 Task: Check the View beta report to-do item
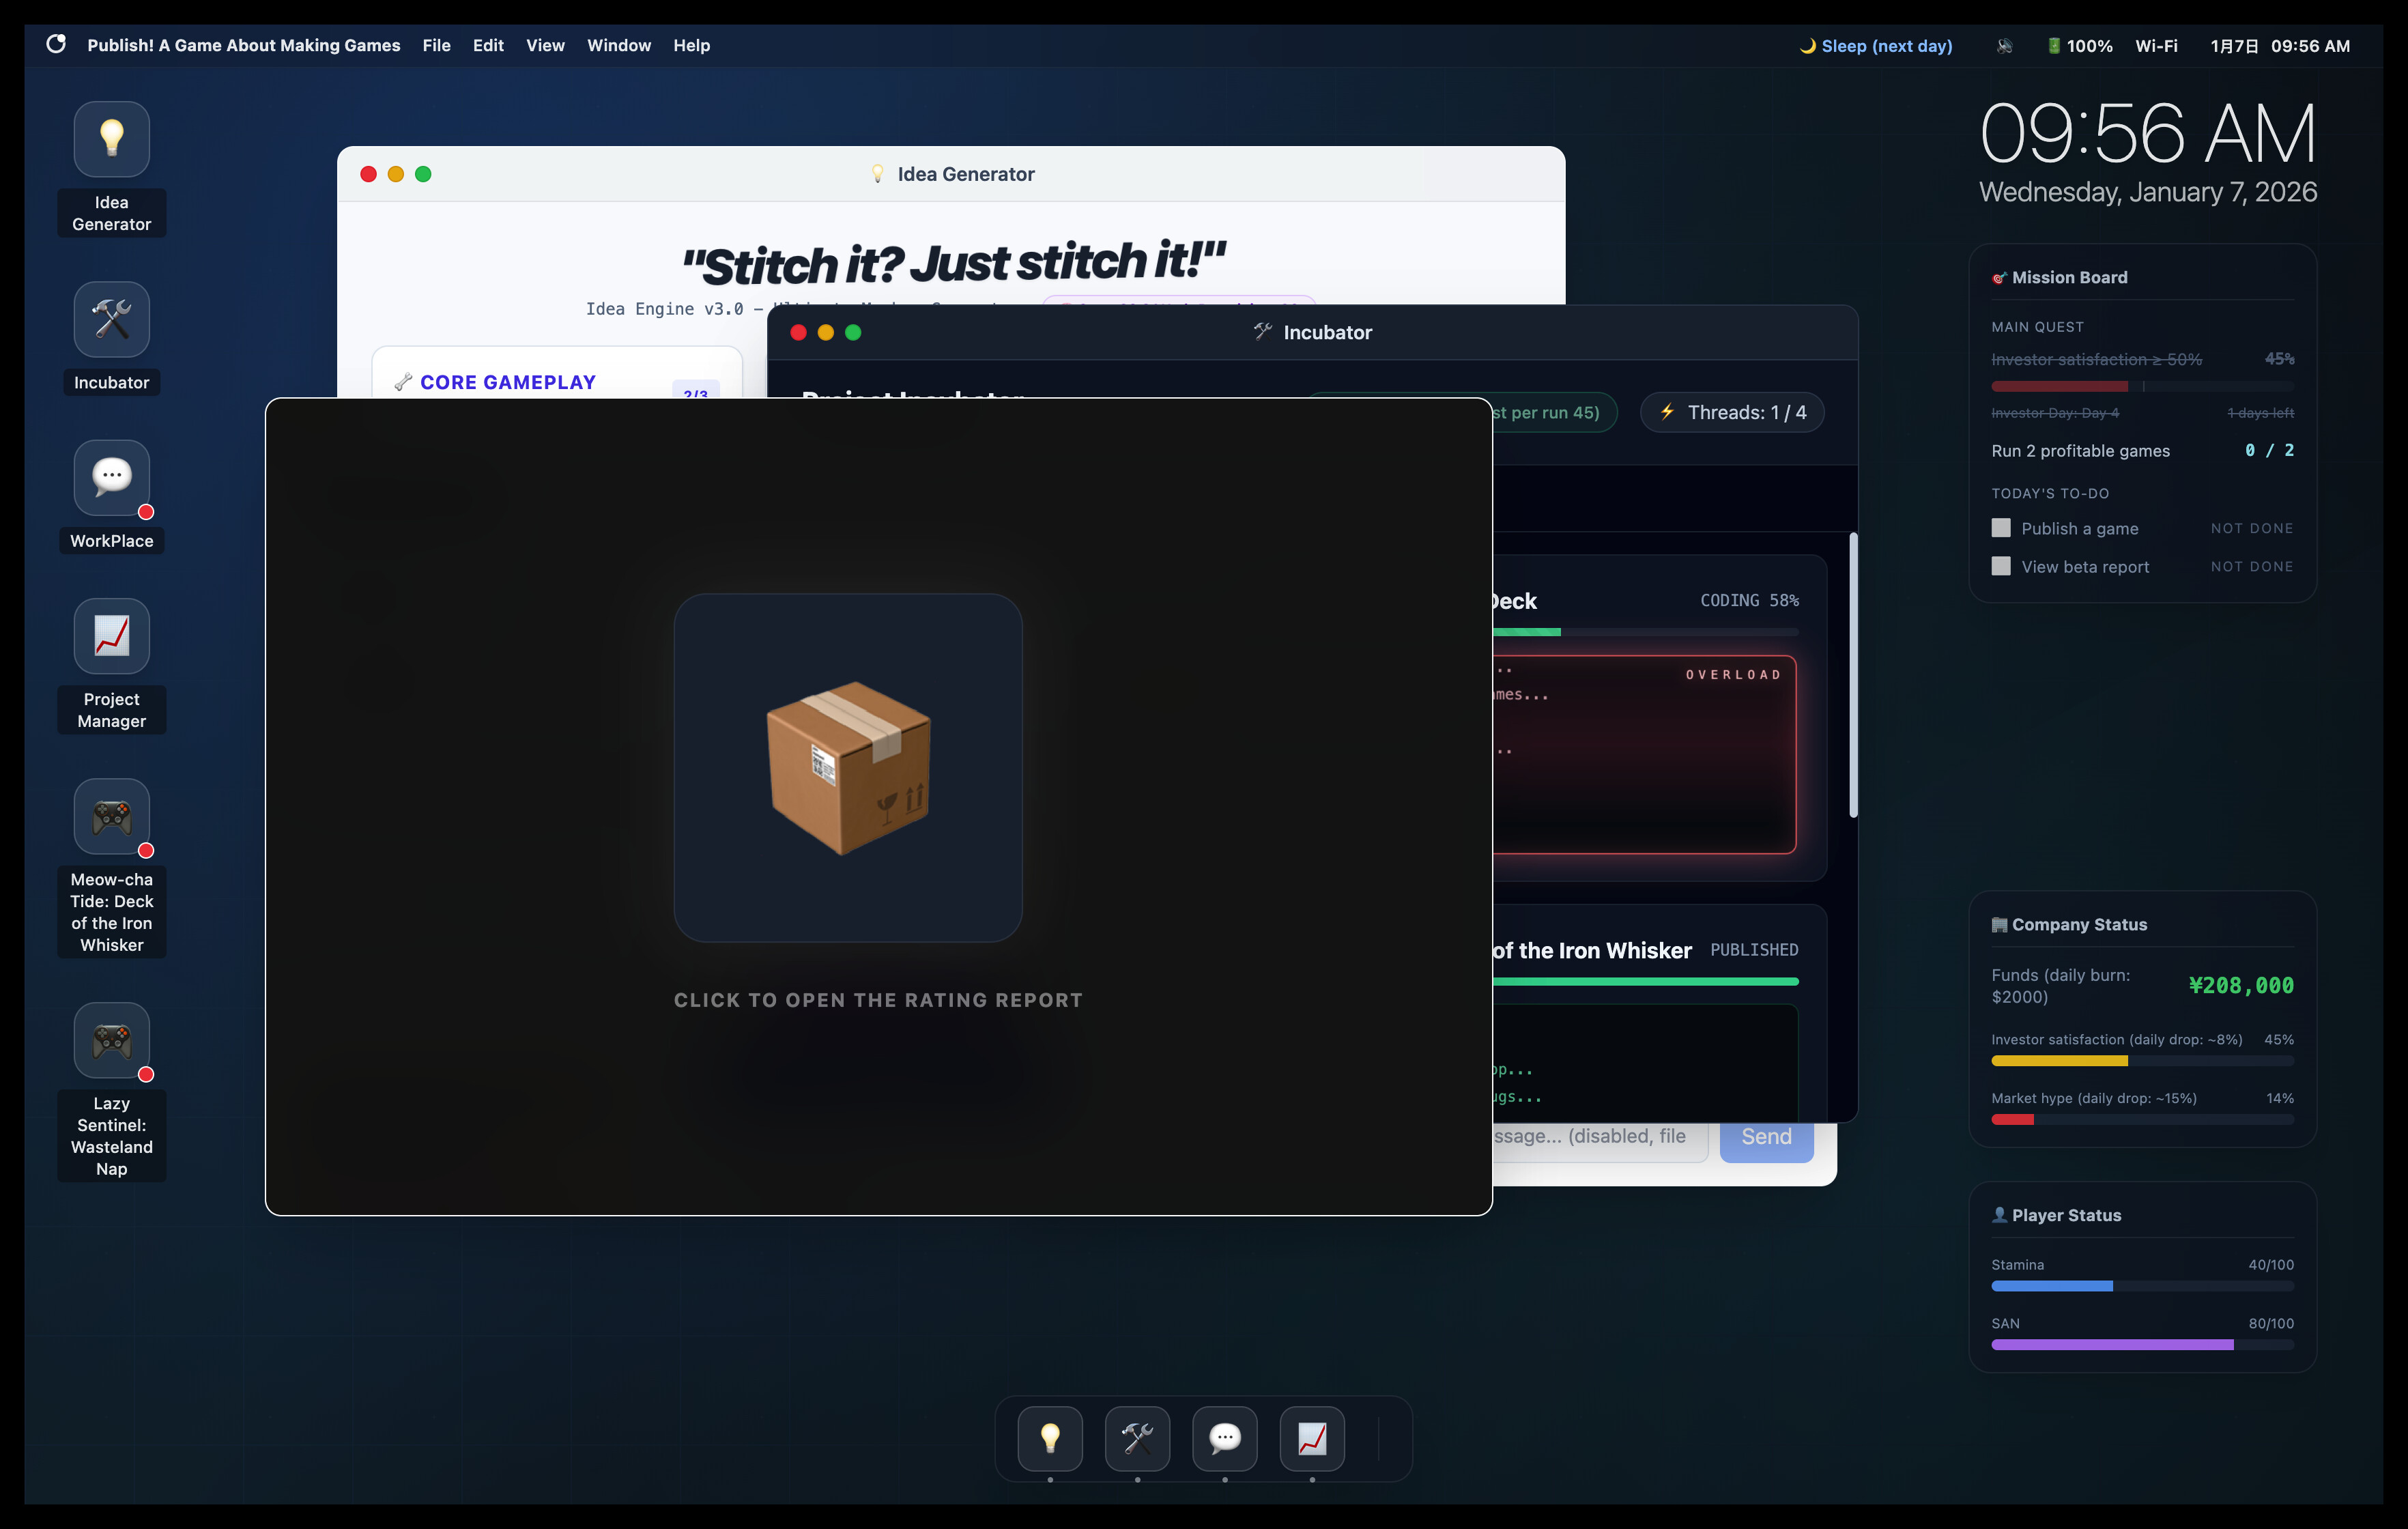point(2001,566)
